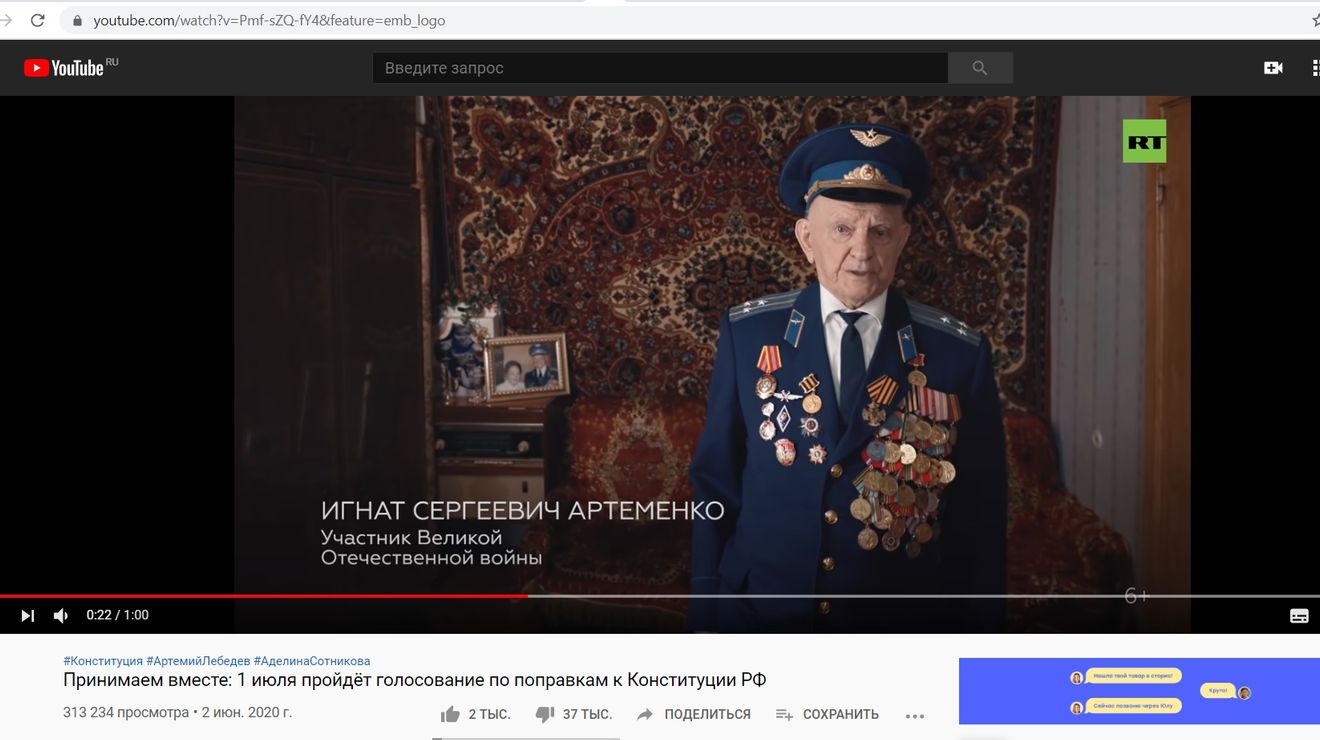The width and height of the screenshot is (1320, 740).
Task: Reload the page with browser refresh icon
Action: (x=38, y=20)
